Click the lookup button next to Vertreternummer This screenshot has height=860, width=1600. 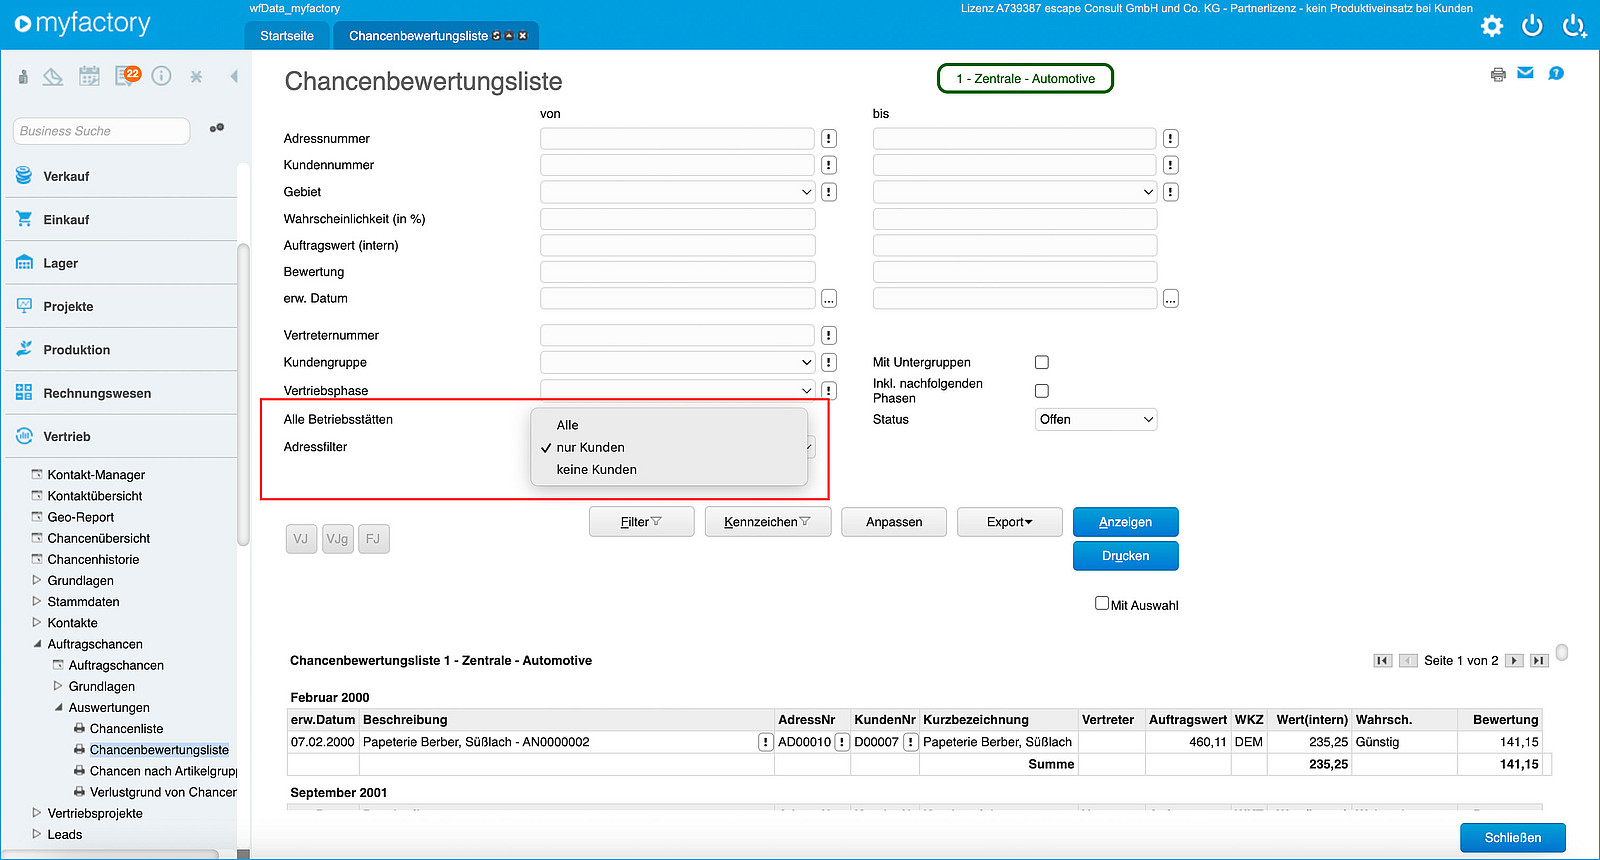click(x=829, y=336)
